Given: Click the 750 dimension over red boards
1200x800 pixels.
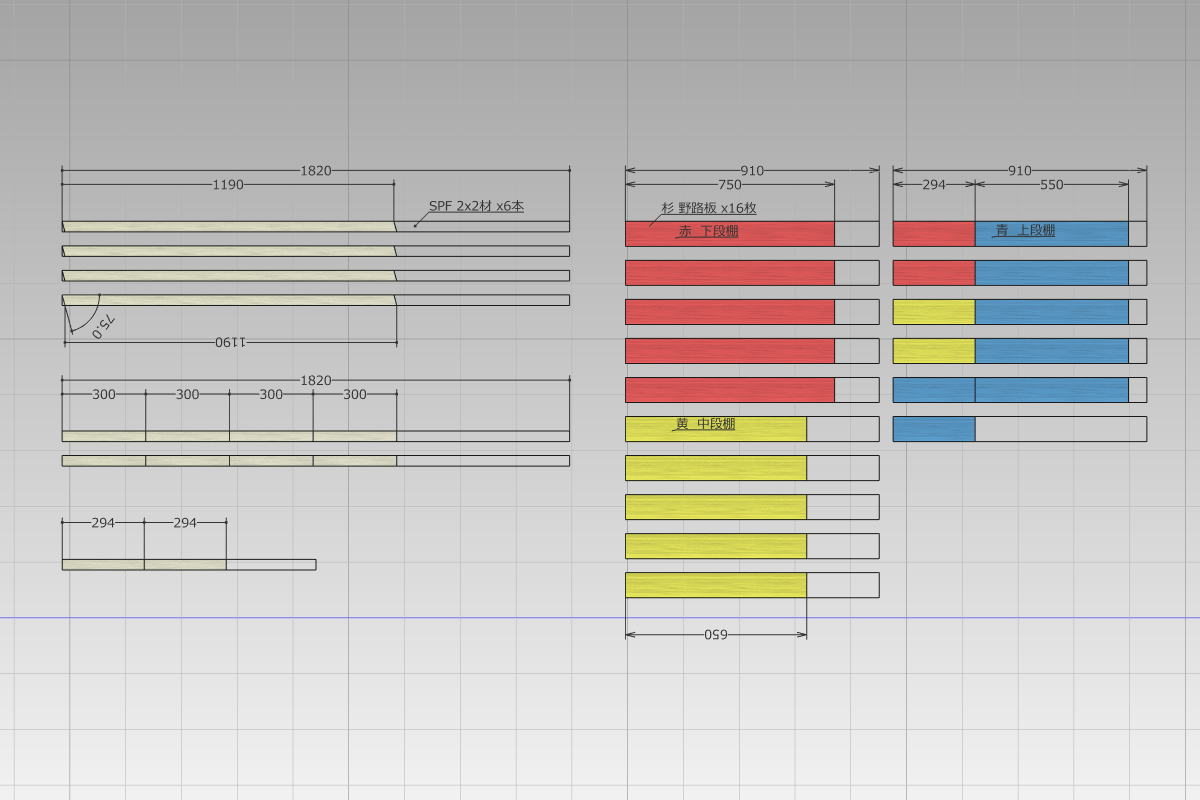Looking at the screenshot, I should [x=730, y=185].
